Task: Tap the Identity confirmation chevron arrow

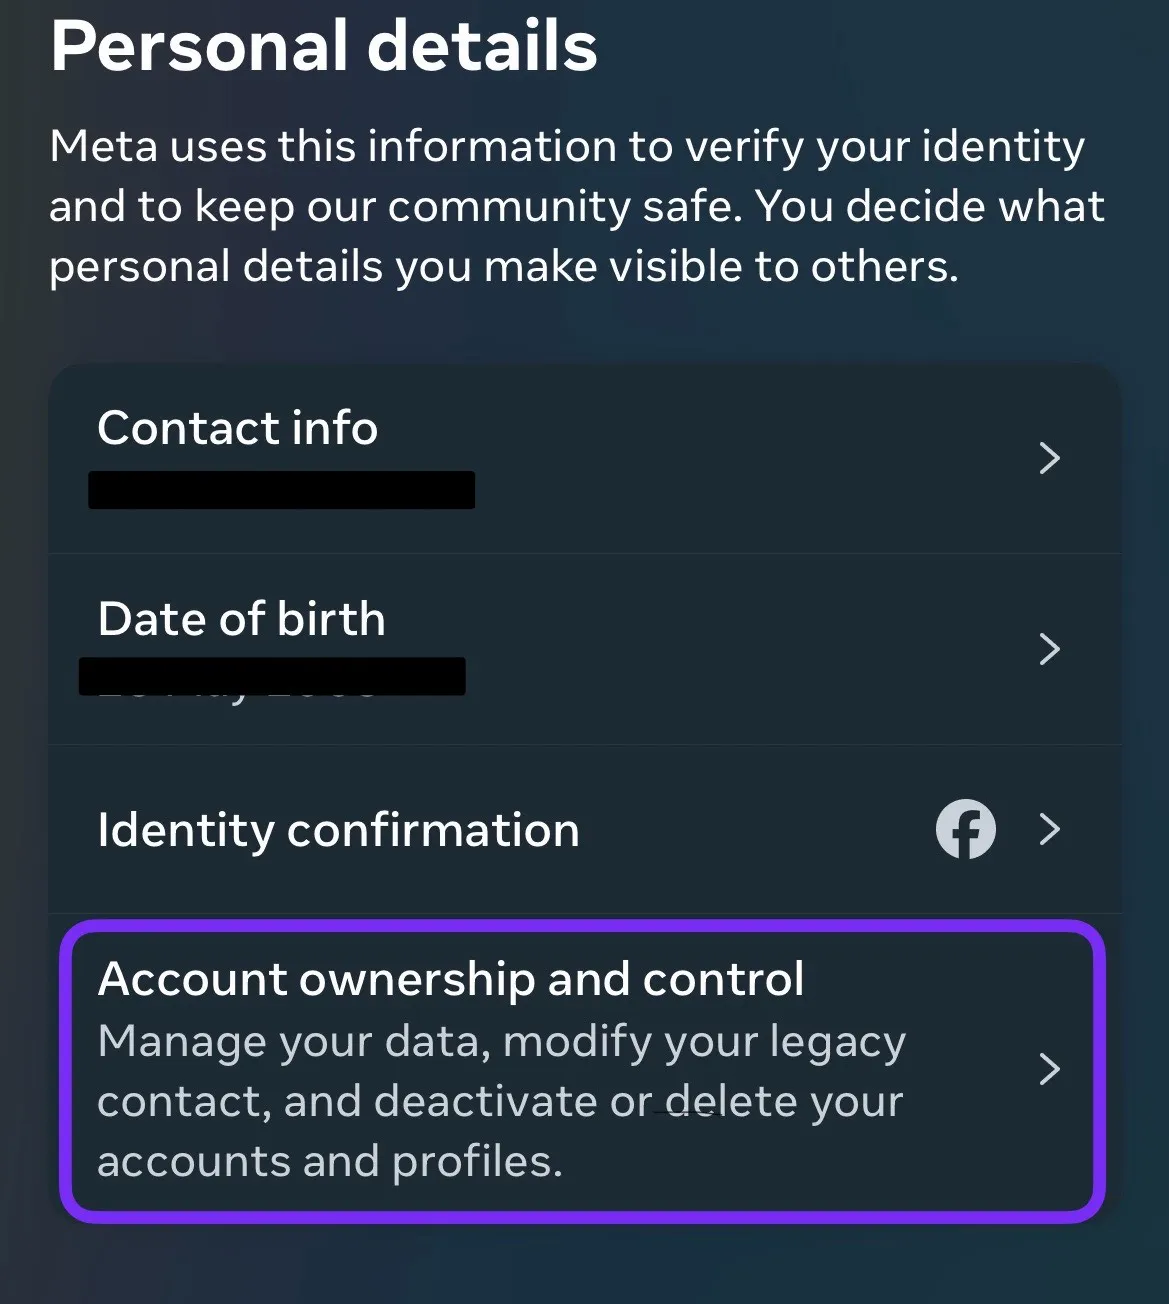Action: [x=1049, y=829]
